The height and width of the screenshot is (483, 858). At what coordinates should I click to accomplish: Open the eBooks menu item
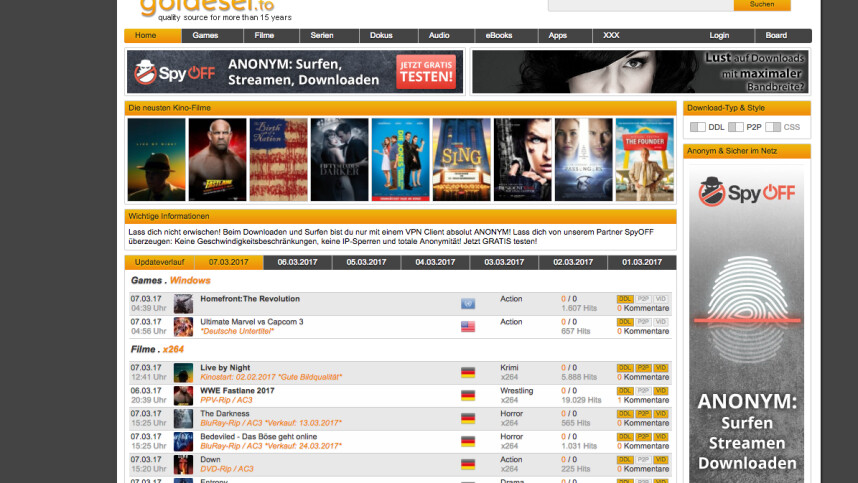click(506, 36)
